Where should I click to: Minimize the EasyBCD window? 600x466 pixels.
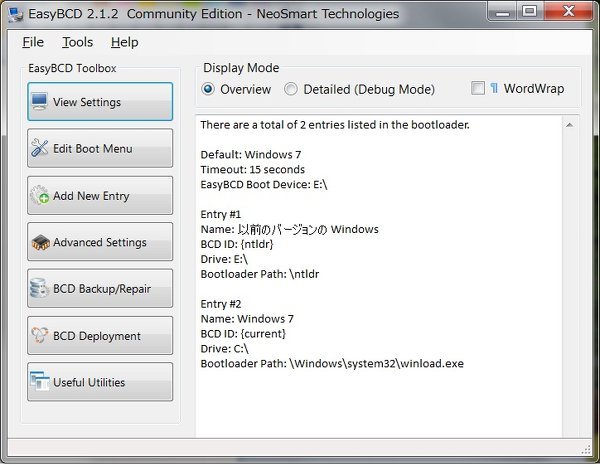[502, 12]
